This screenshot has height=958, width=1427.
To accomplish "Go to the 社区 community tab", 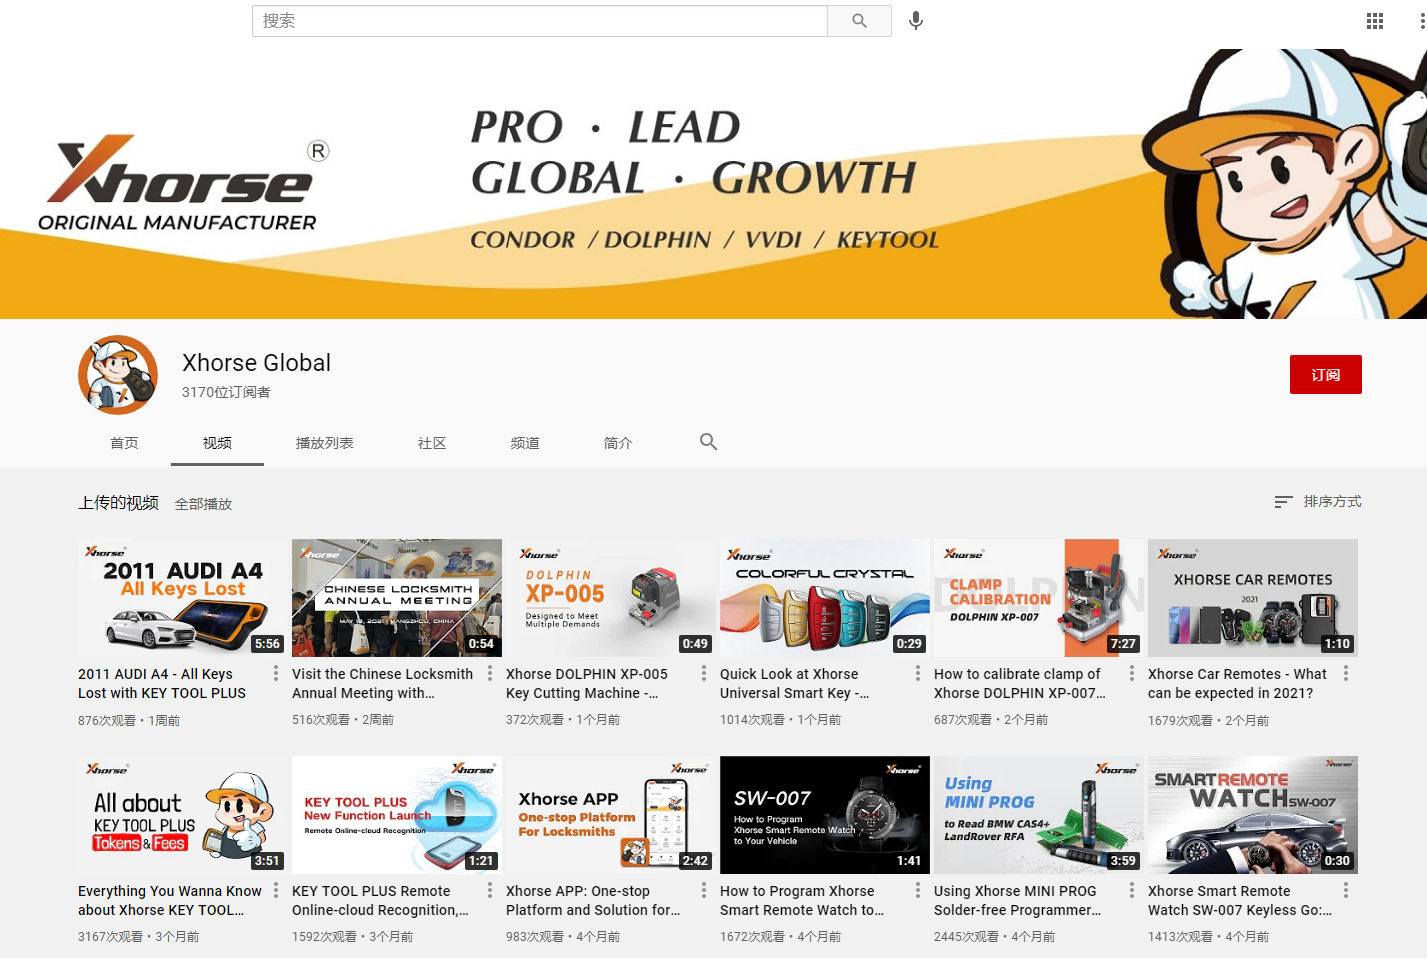I will [432, 443].
